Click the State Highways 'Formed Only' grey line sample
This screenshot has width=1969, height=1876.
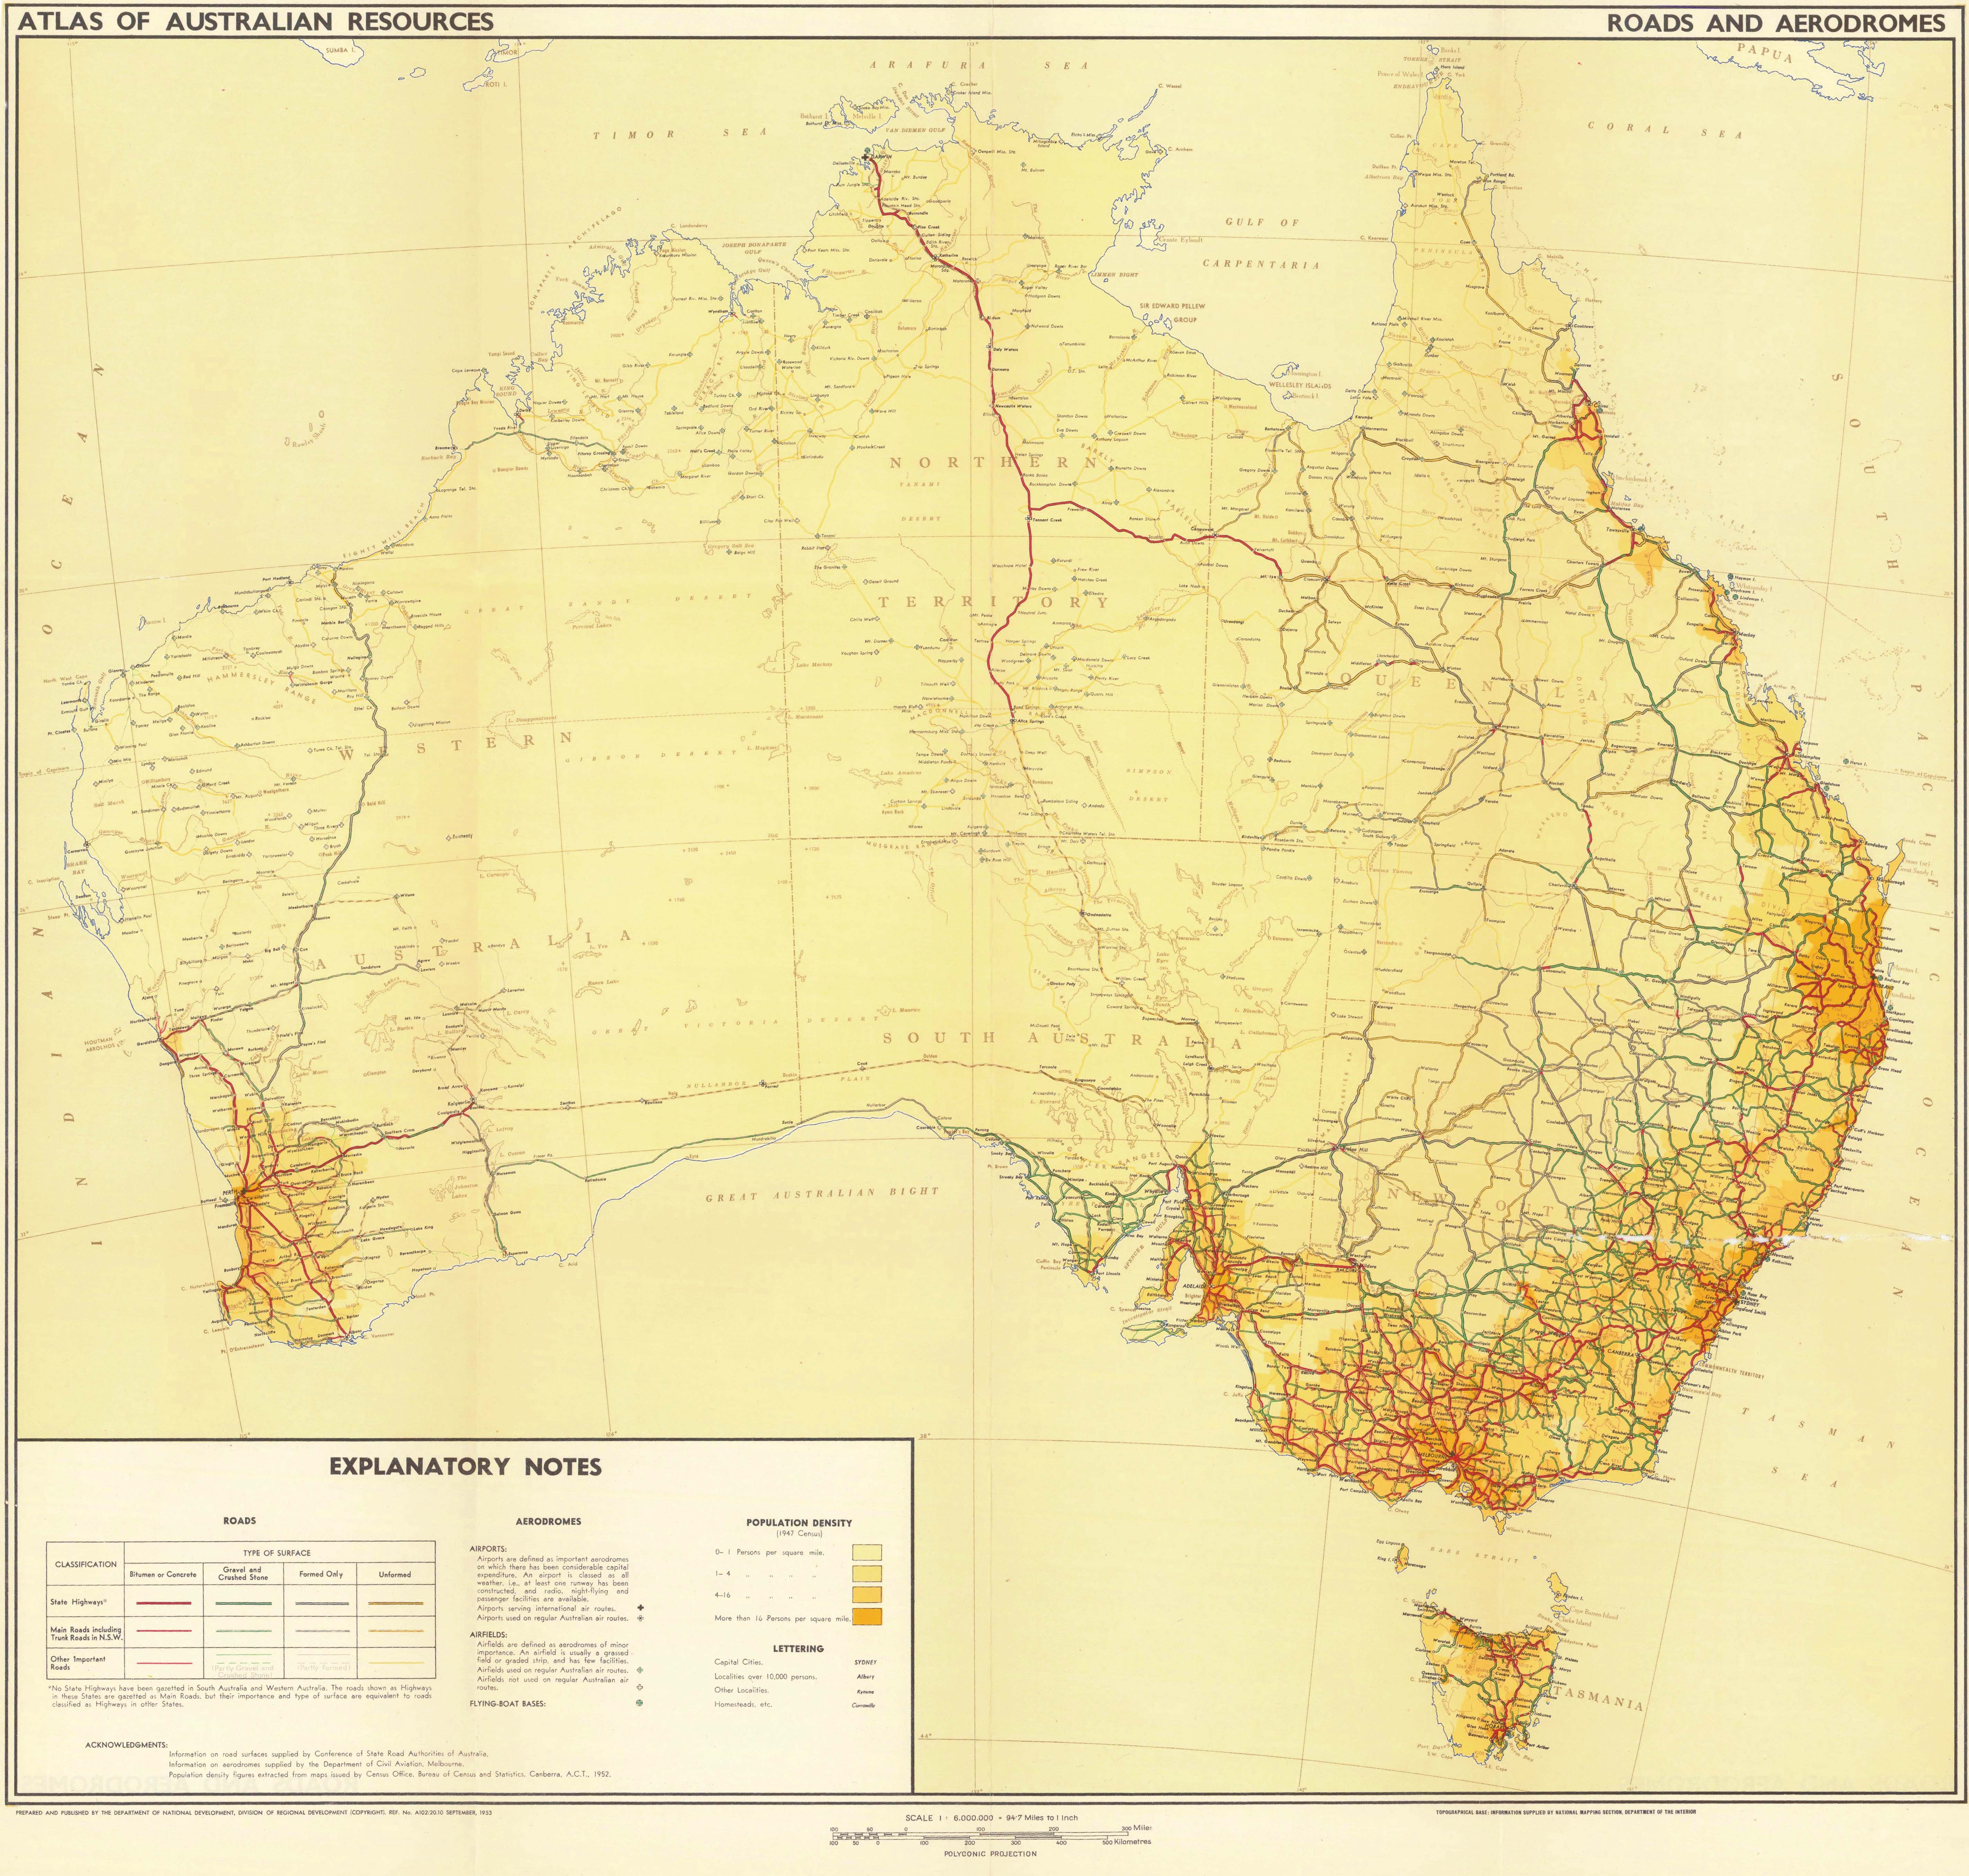tap(322, 1603)
